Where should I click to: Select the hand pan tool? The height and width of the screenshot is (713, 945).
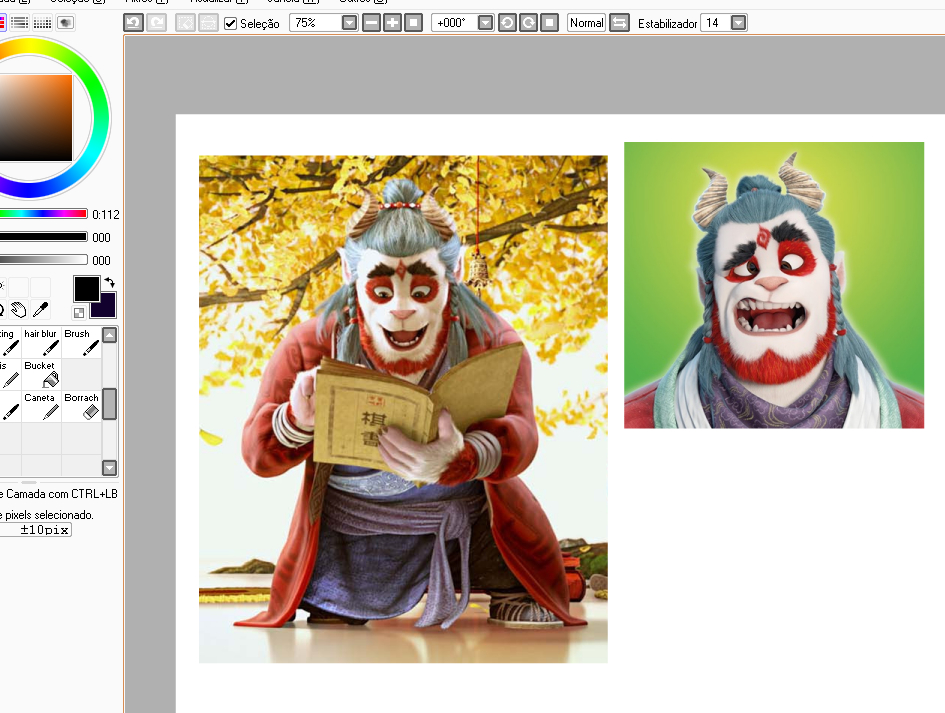point(19,310)
